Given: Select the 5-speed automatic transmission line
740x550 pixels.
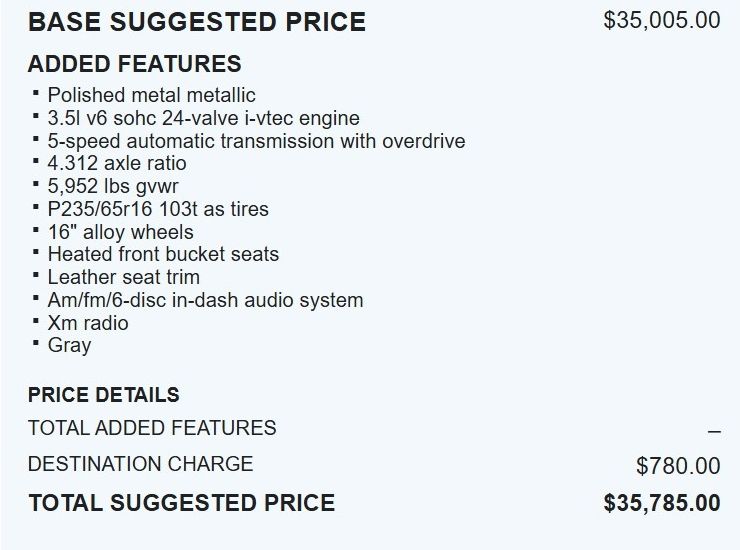Looking at the screenshot, I should (x=256, y=141).
